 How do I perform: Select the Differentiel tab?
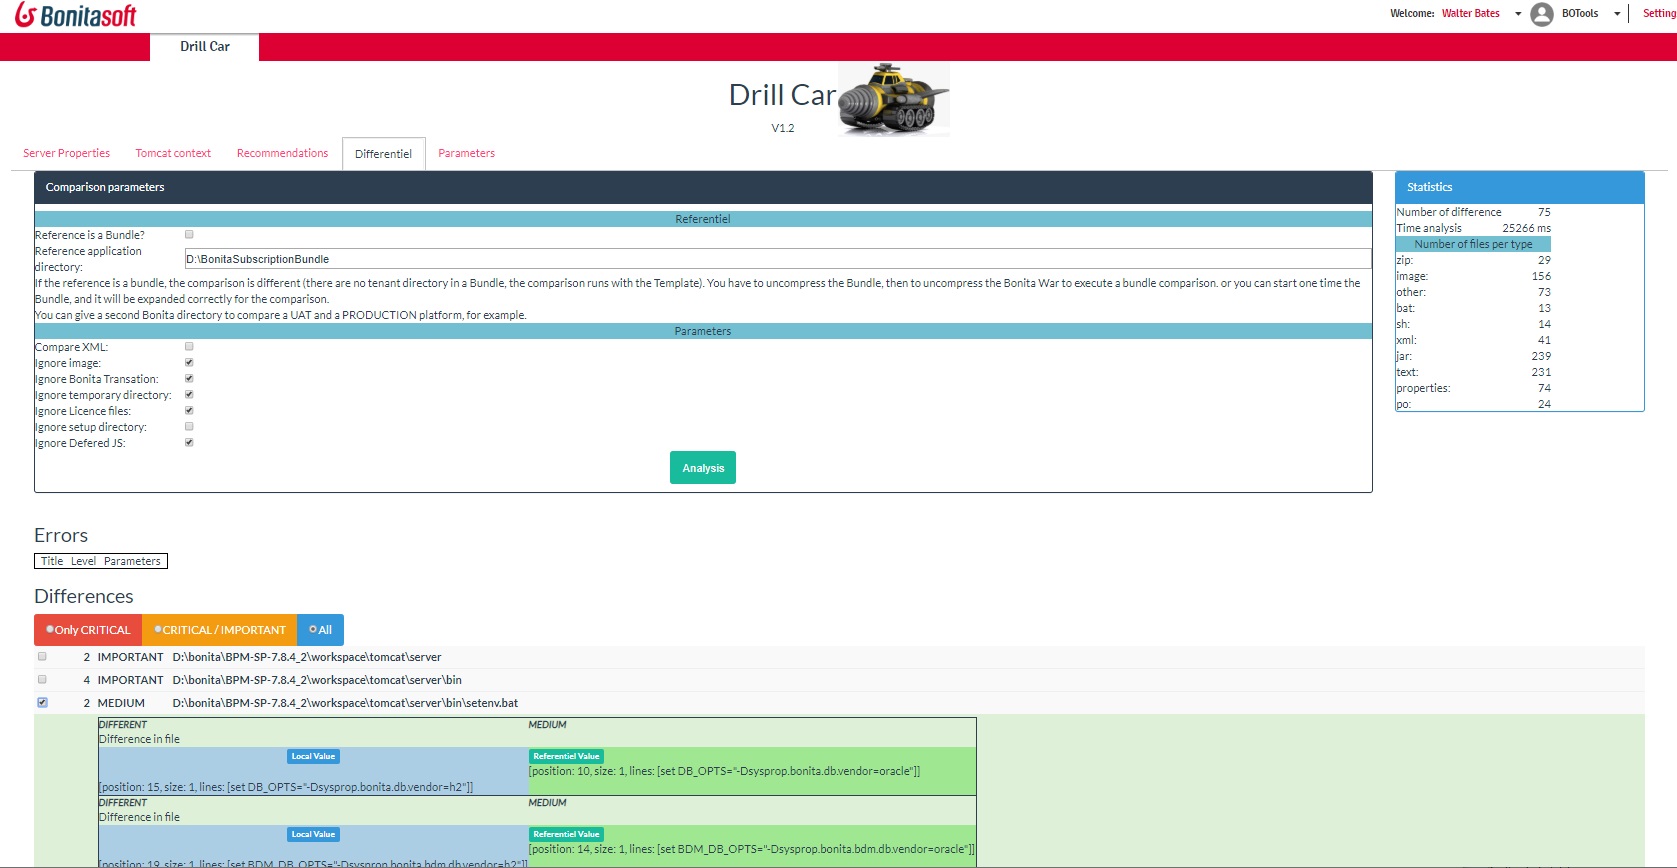pyautogui.click(x=383, y=154)
